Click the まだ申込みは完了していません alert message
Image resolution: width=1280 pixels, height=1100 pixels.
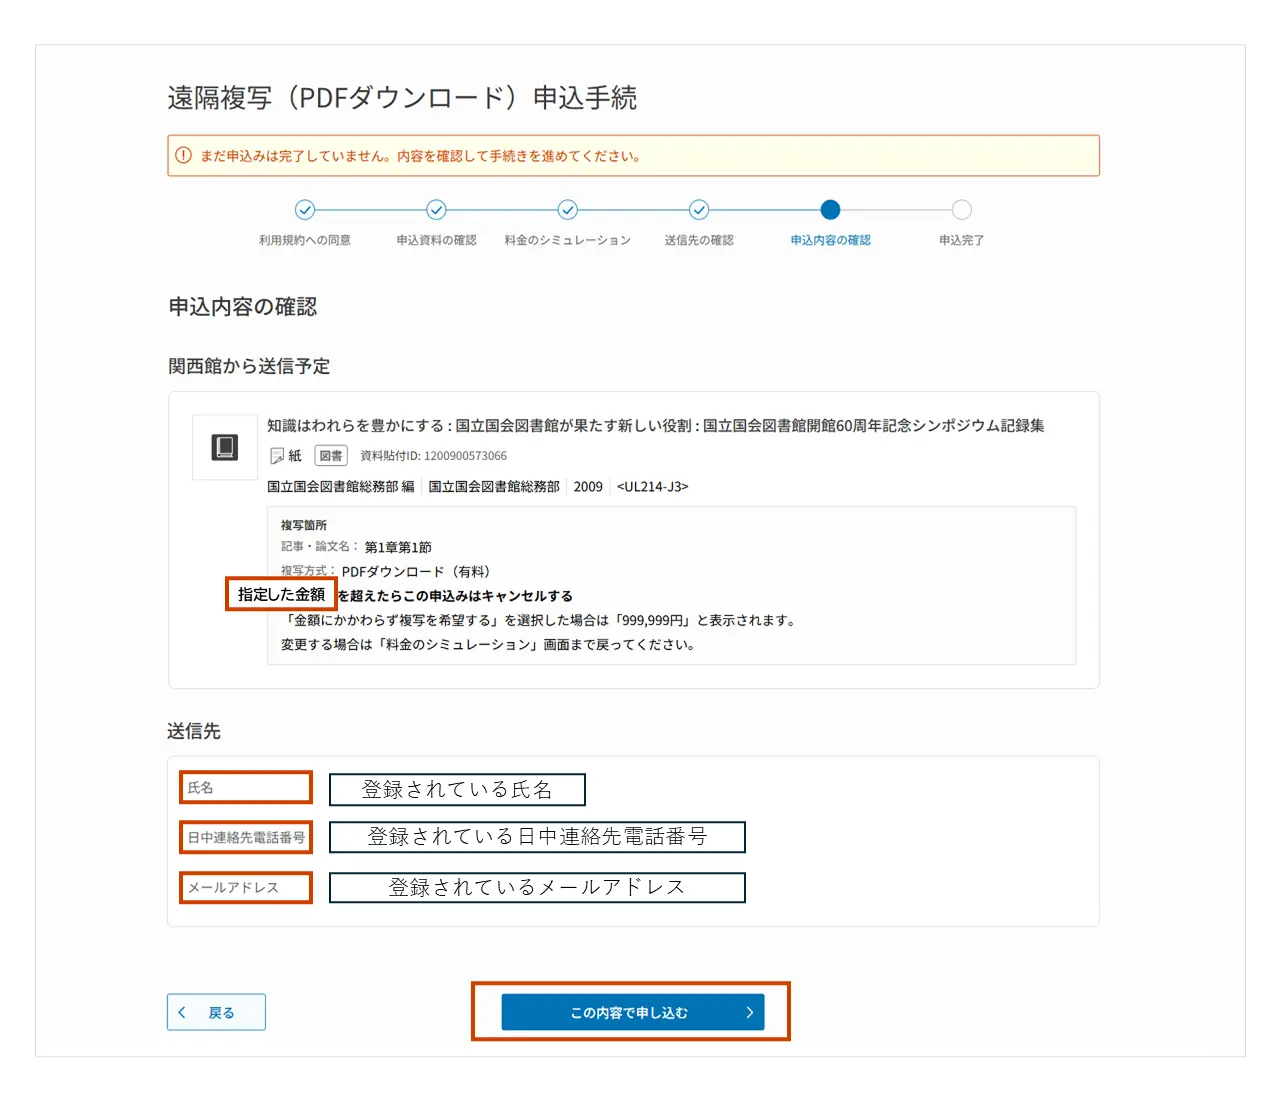tap(421, 156)
